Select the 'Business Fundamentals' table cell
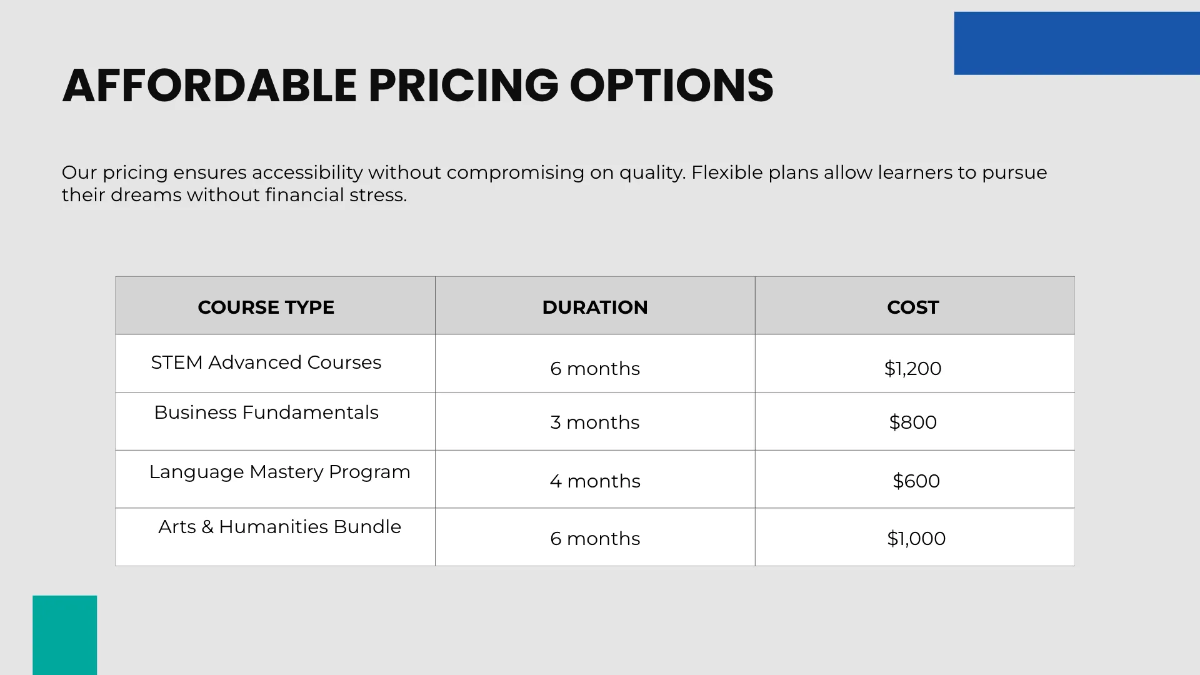 click(x=266, y=413)
